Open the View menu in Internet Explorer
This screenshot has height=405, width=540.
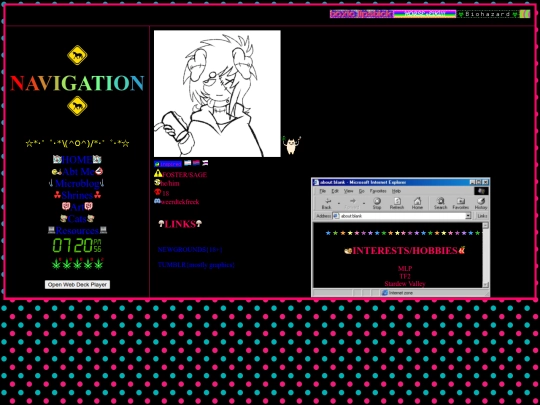point(349,191)
